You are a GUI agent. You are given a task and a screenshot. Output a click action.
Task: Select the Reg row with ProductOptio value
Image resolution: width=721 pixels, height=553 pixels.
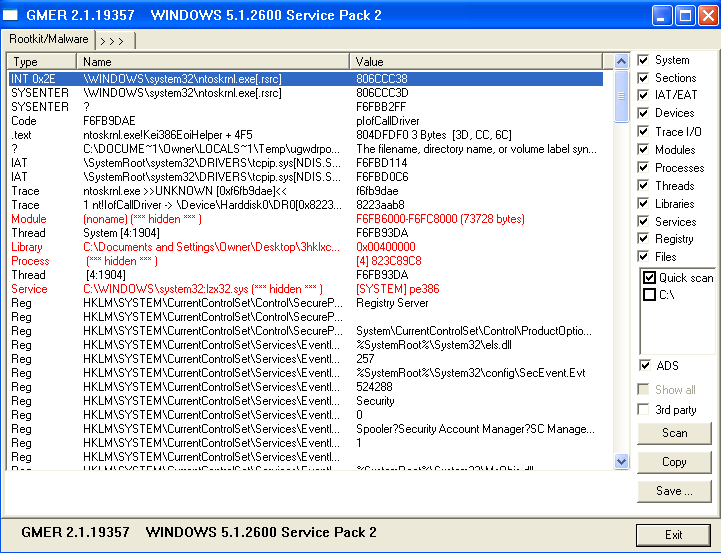[306, 331]
